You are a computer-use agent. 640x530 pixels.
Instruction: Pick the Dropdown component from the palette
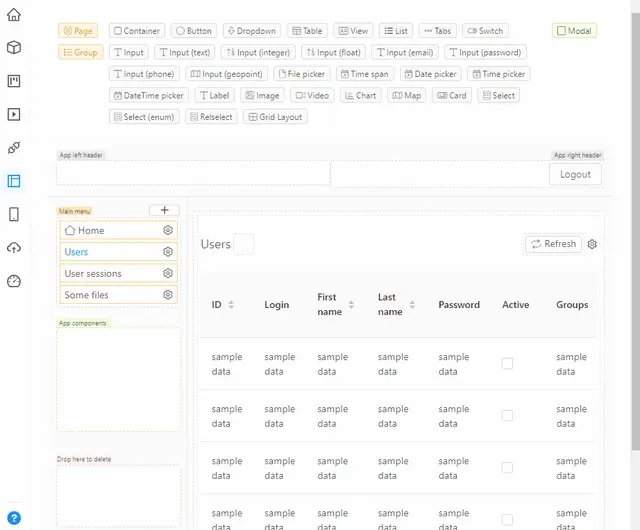[251, 31]
